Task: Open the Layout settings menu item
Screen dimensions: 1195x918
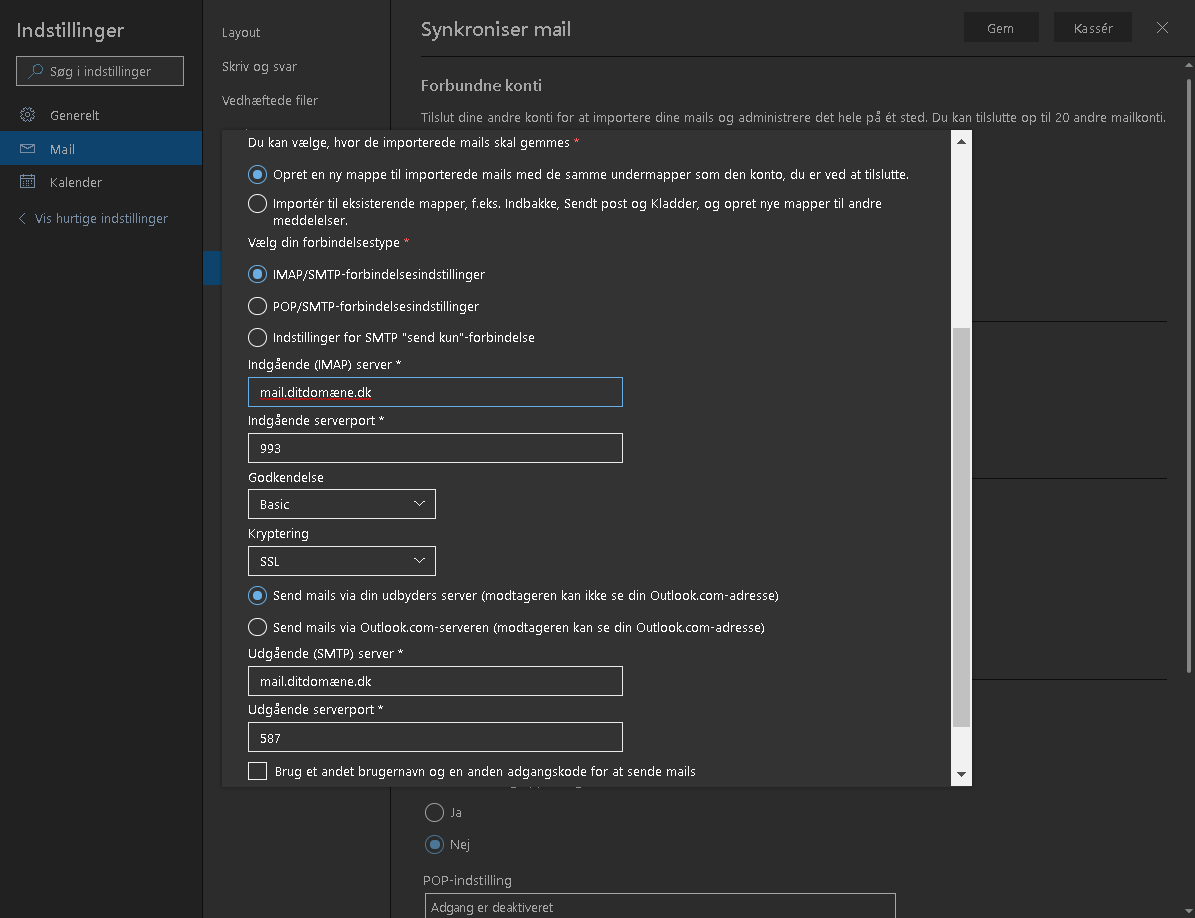Action: [x=241, y=33]
